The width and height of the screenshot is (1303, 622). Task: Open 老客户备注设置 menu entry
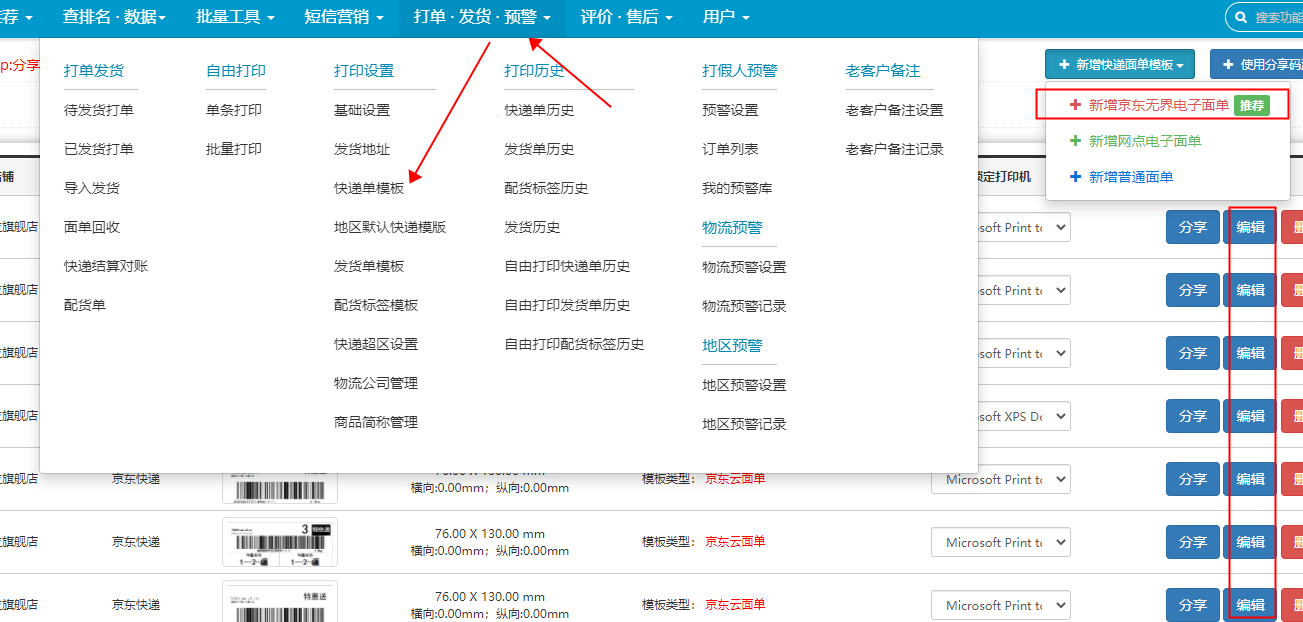tap(894, 110)
